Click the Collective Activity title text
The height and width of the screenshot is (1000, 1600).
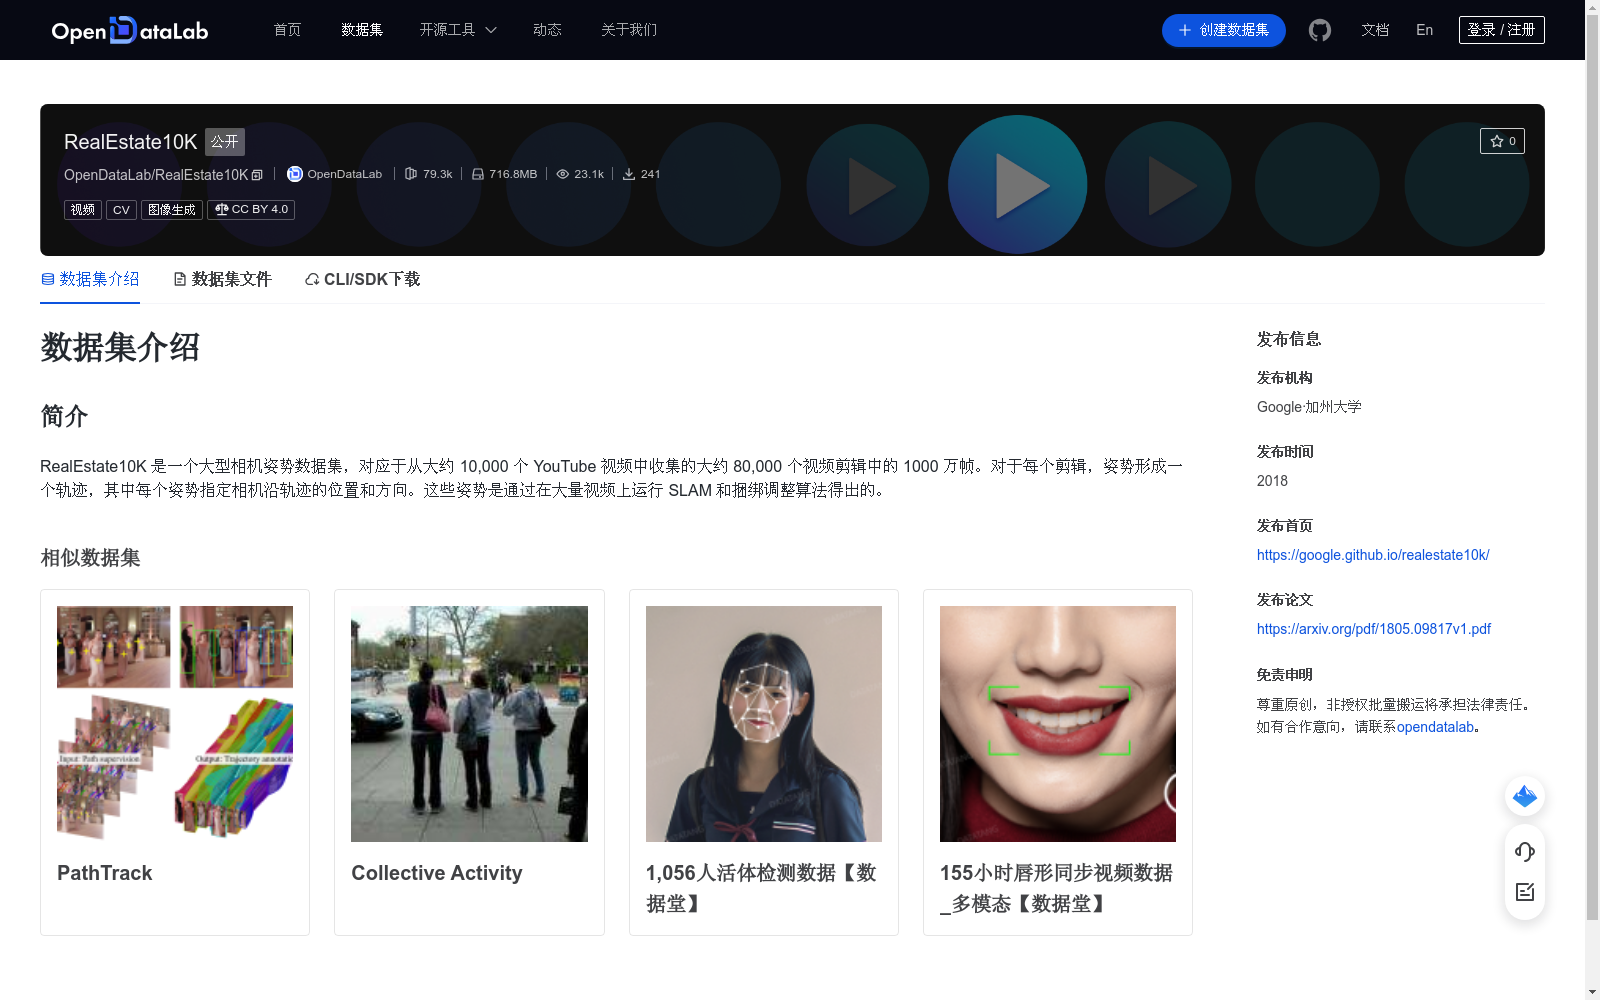(x=437, y=873)
